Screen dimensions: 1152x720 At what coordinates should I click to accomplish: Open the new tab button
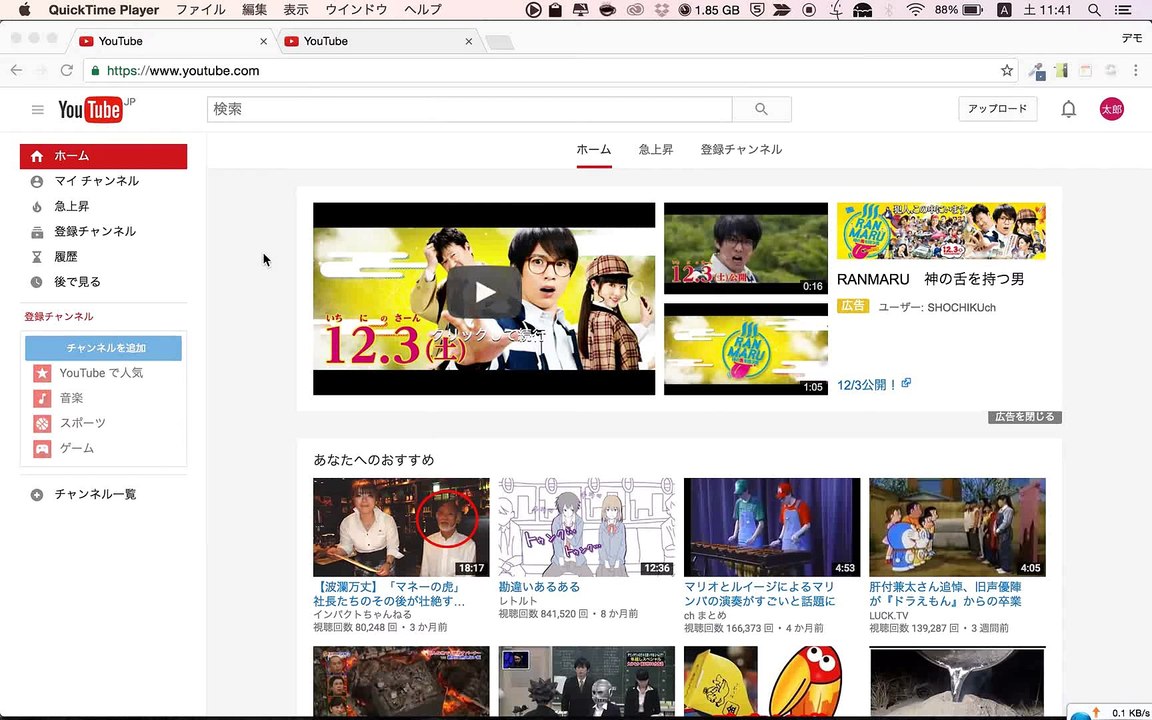500,43
